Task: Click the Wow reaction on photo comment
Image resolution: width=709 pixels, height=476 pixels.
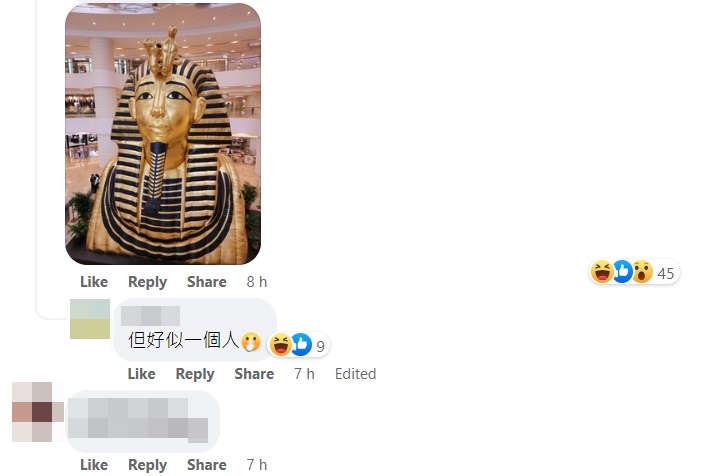Action: pos(643,272)
